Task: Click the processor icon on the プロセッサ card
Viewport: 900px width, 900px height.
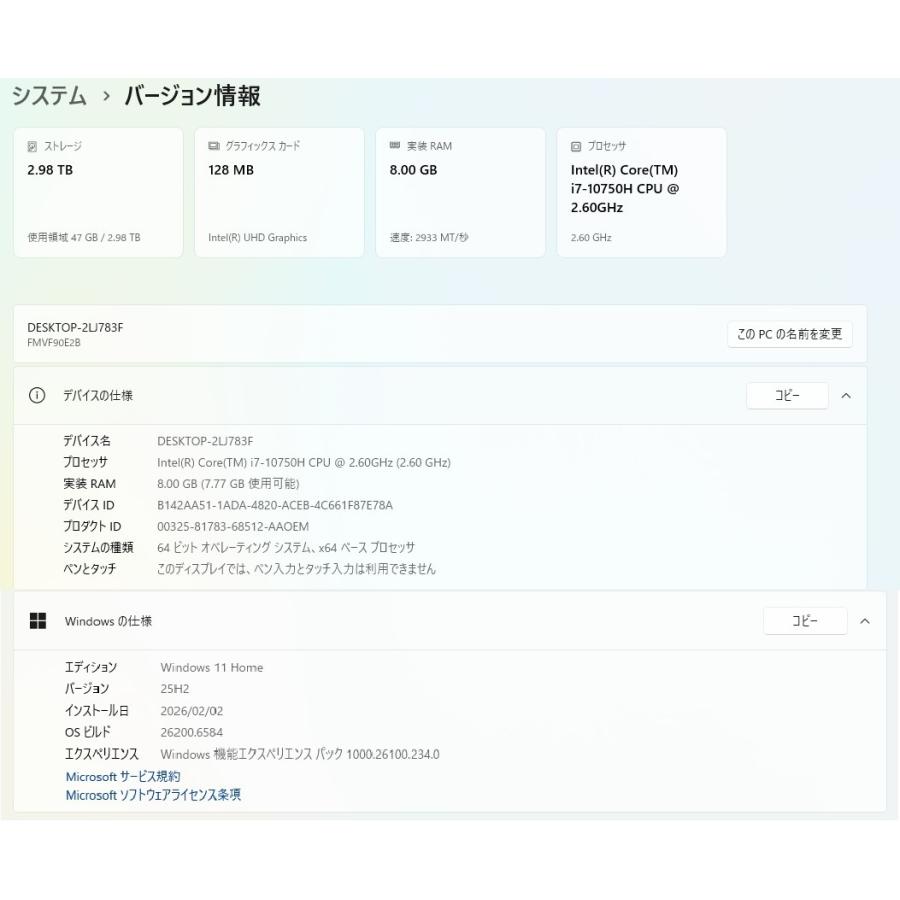Action: pyautogui.click(x=575, y=145)
